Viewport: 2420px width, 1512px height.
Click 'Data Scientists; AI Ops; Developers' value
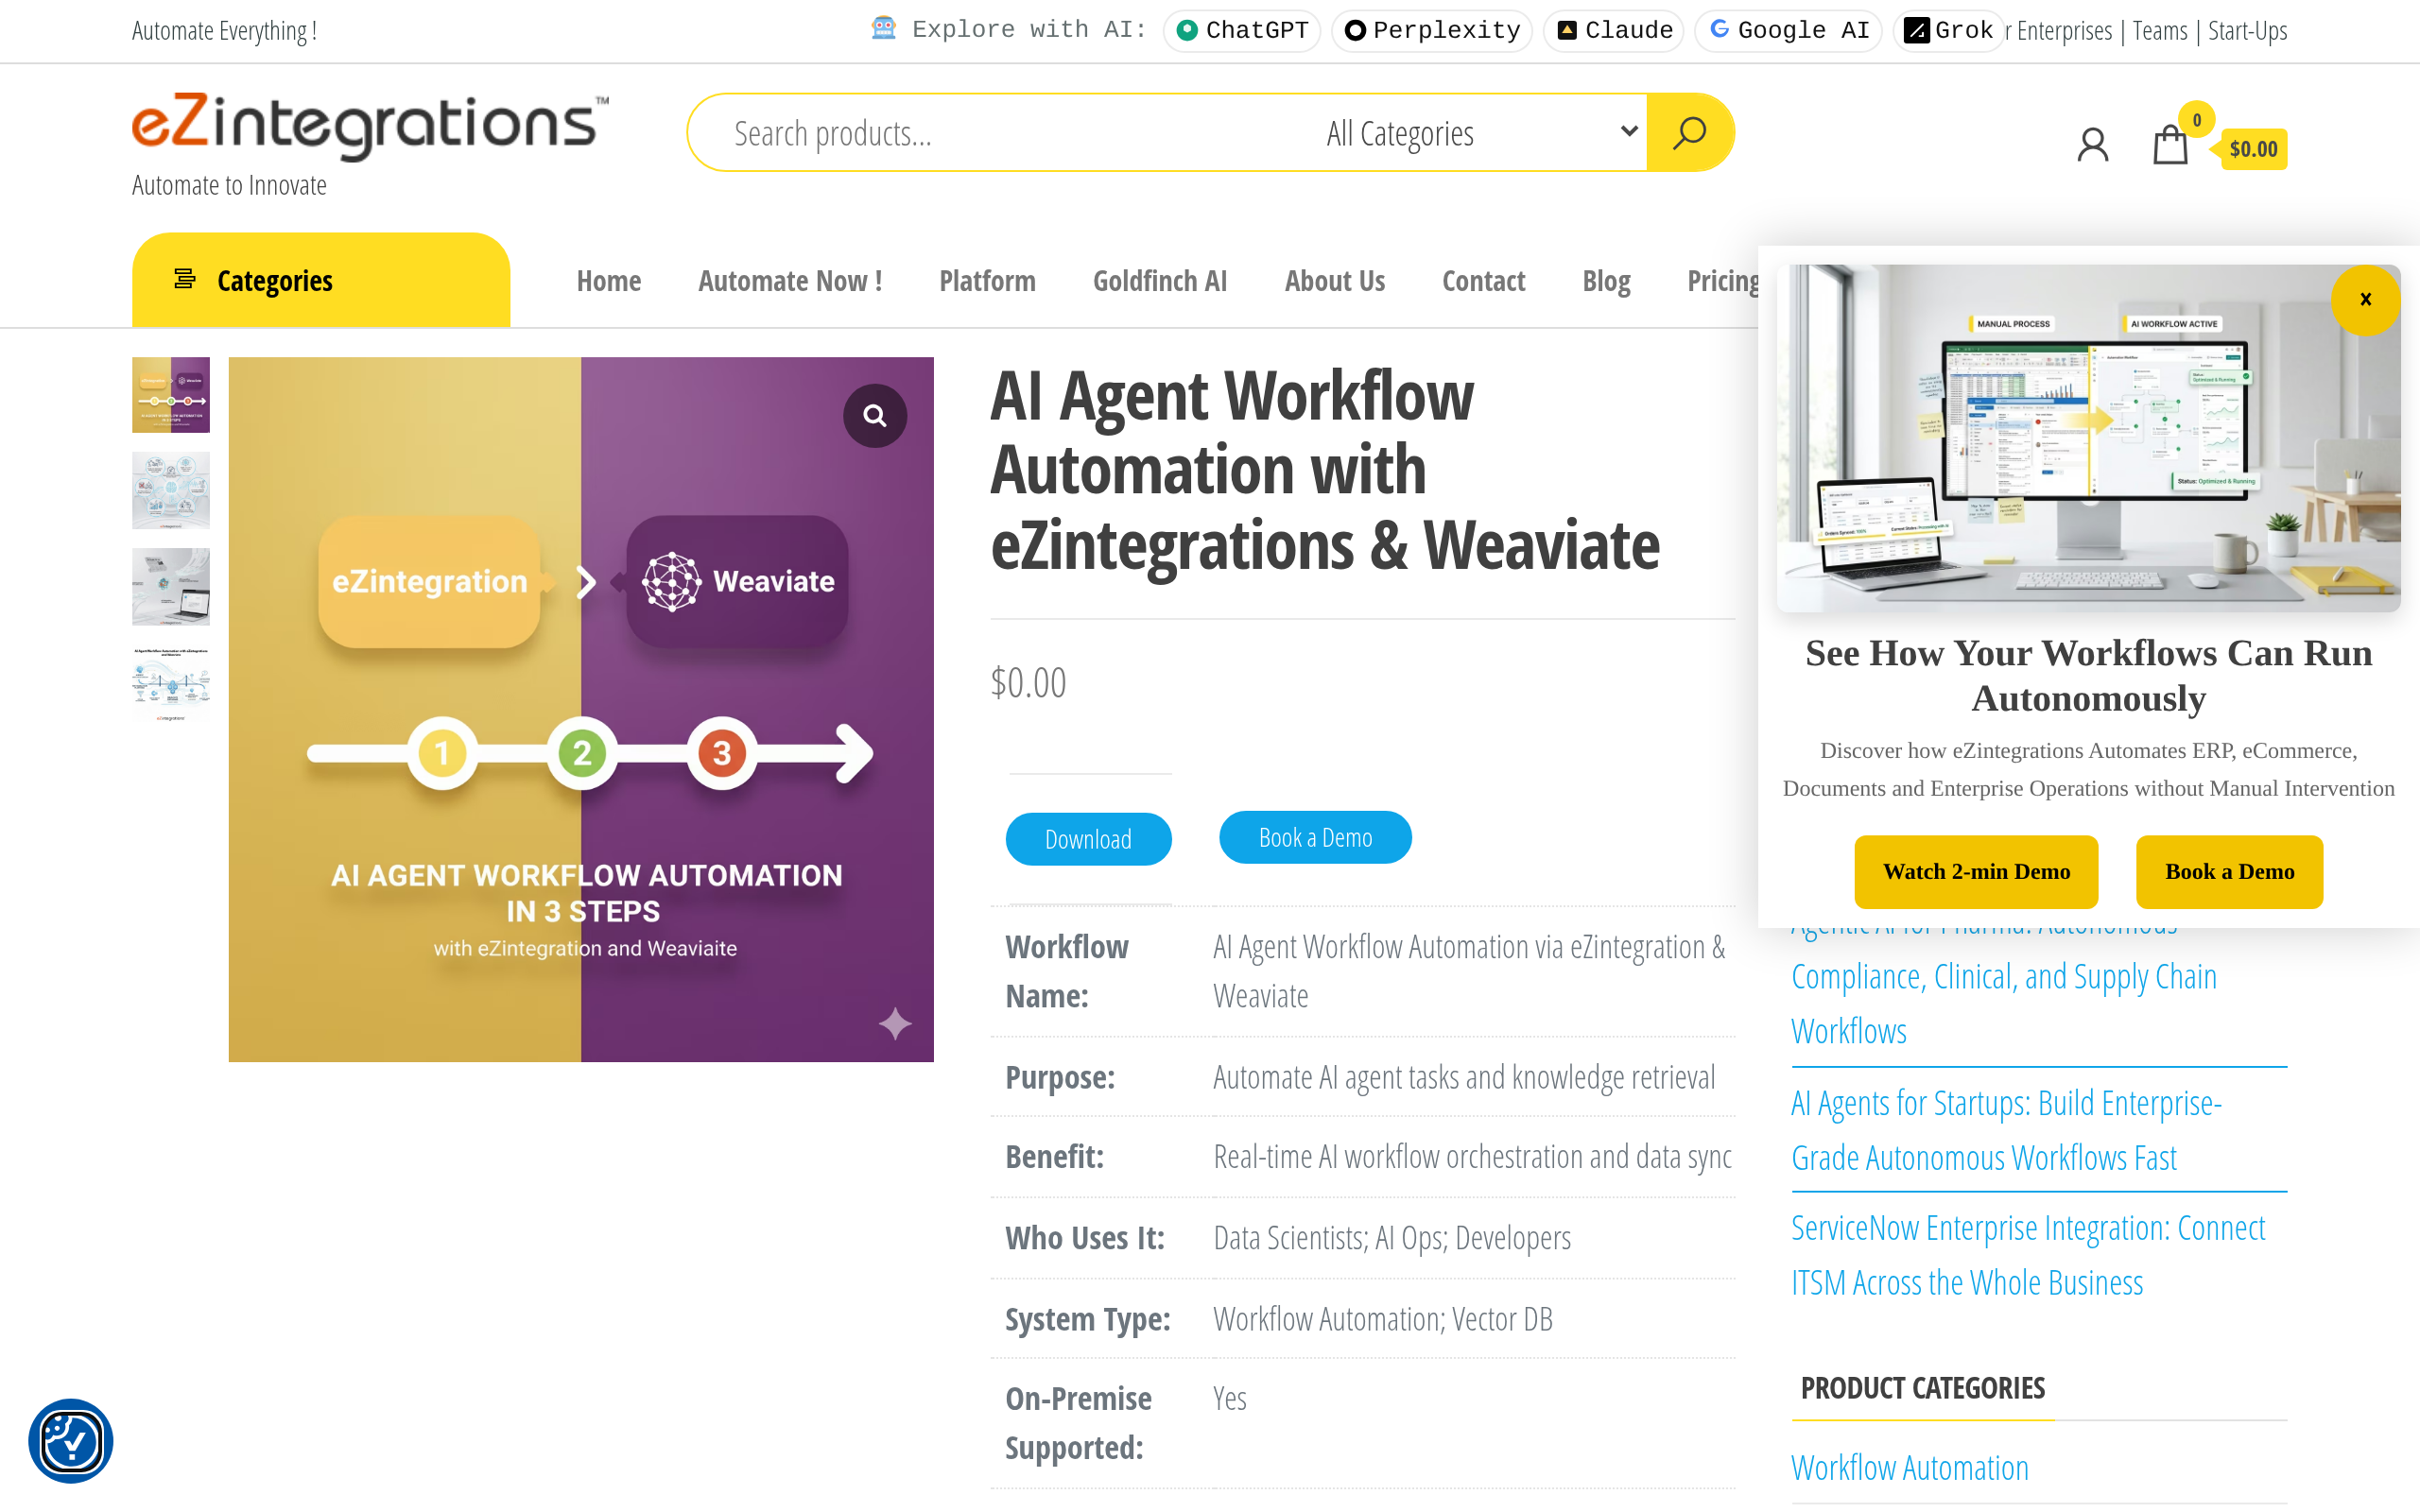coord(1391,1238)
